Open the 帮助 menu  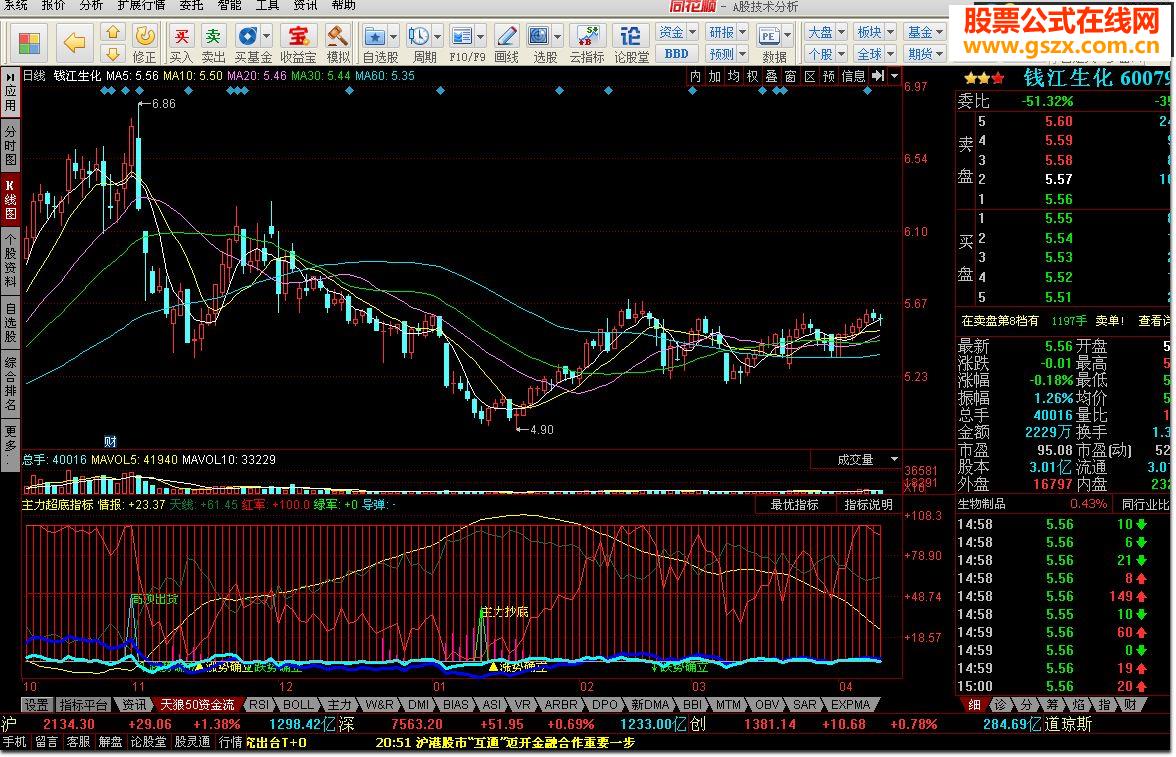point(344,5)
